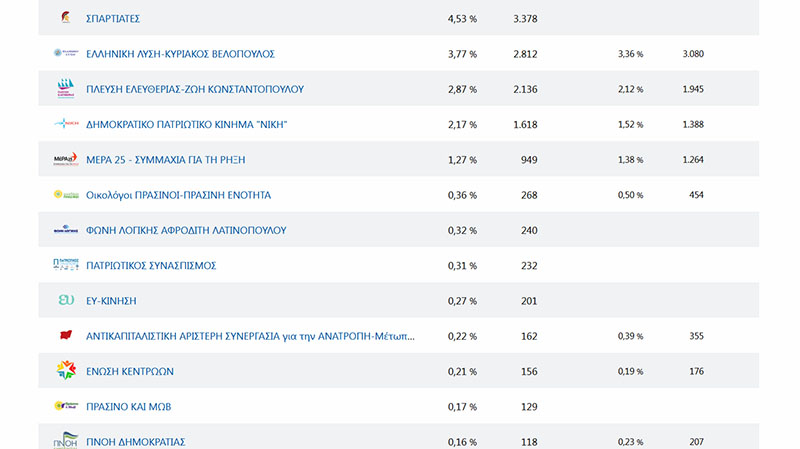Image resolution: width=800 pixels, height=449 pixels.
Task: Click the ΝΙΚΗ party logo
Action: (x=65, y=124)
